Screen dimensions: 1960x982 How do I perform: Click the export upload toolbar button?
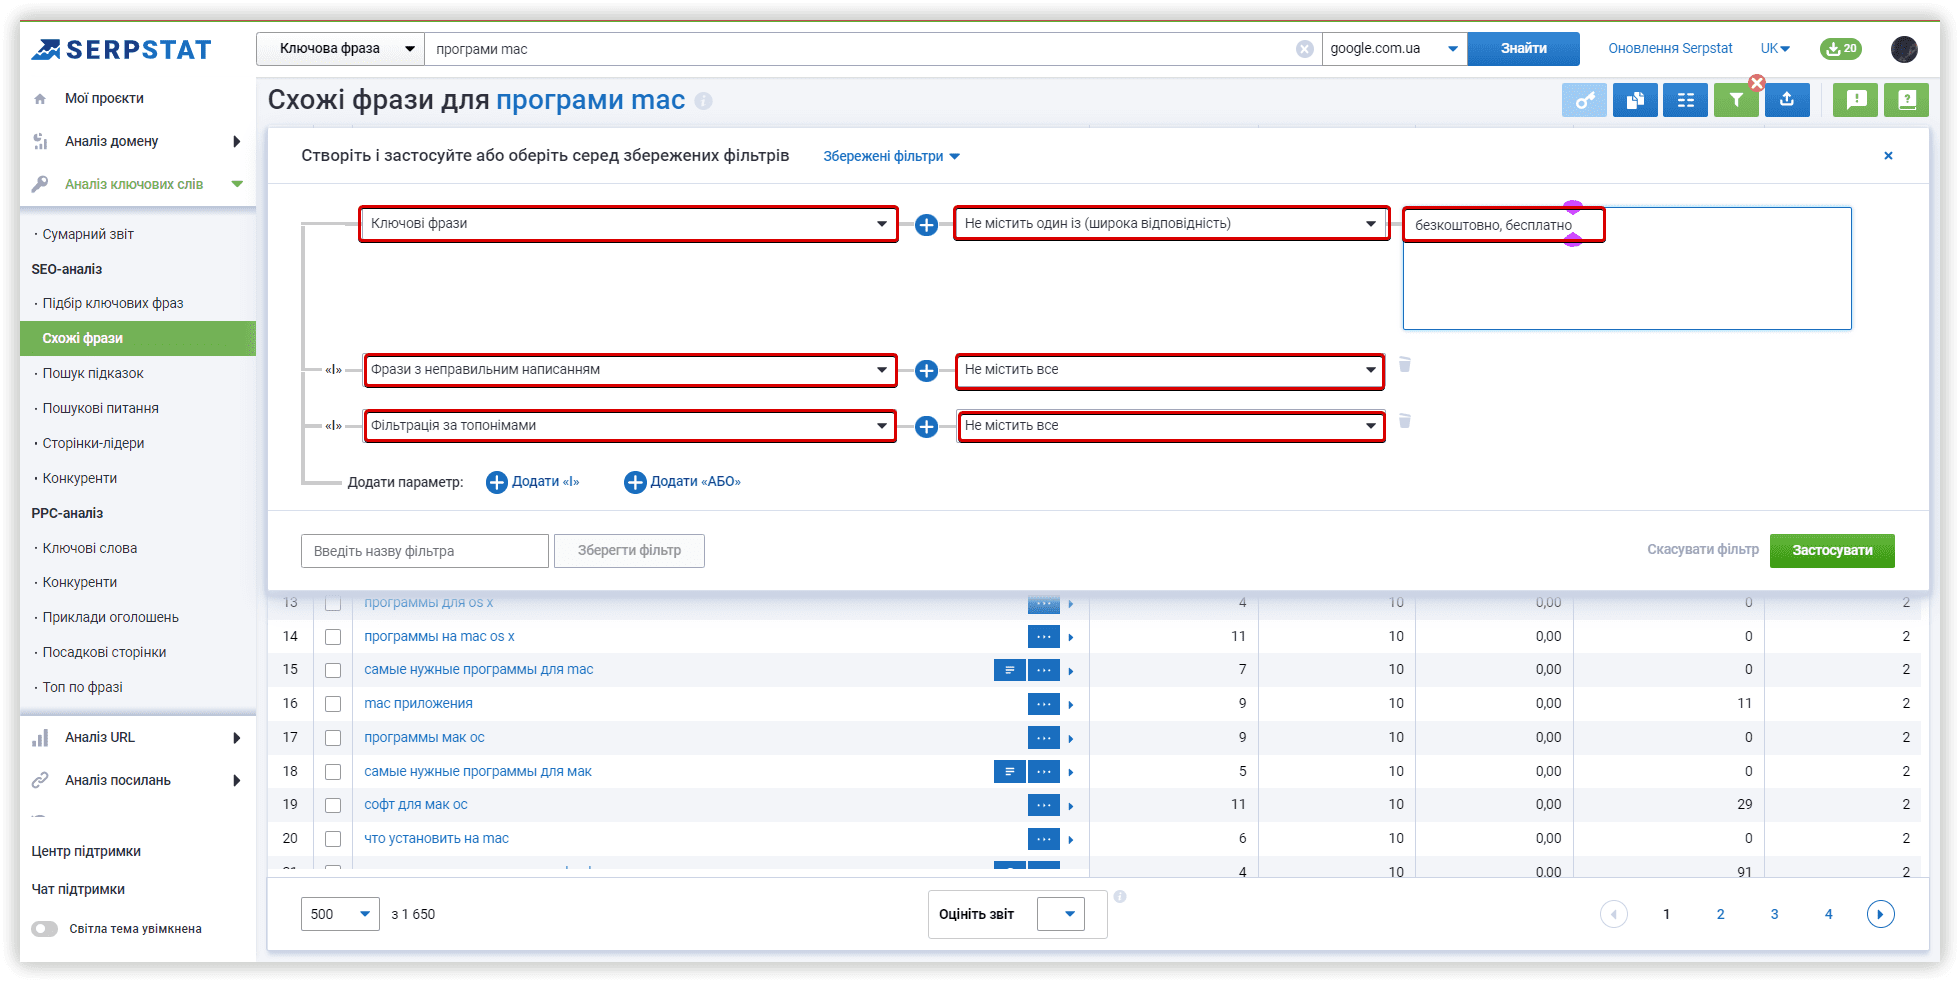1787,100
